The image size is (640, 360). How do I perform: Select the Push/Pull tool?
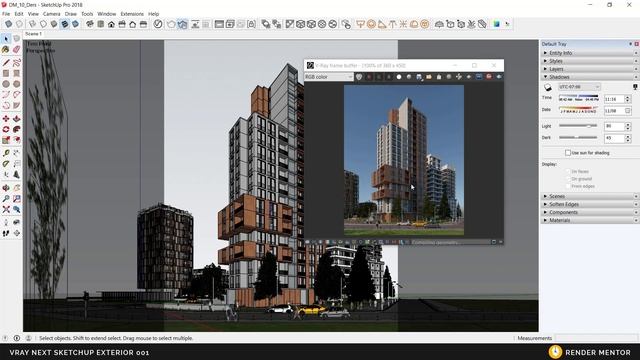[x=16, y=118]
